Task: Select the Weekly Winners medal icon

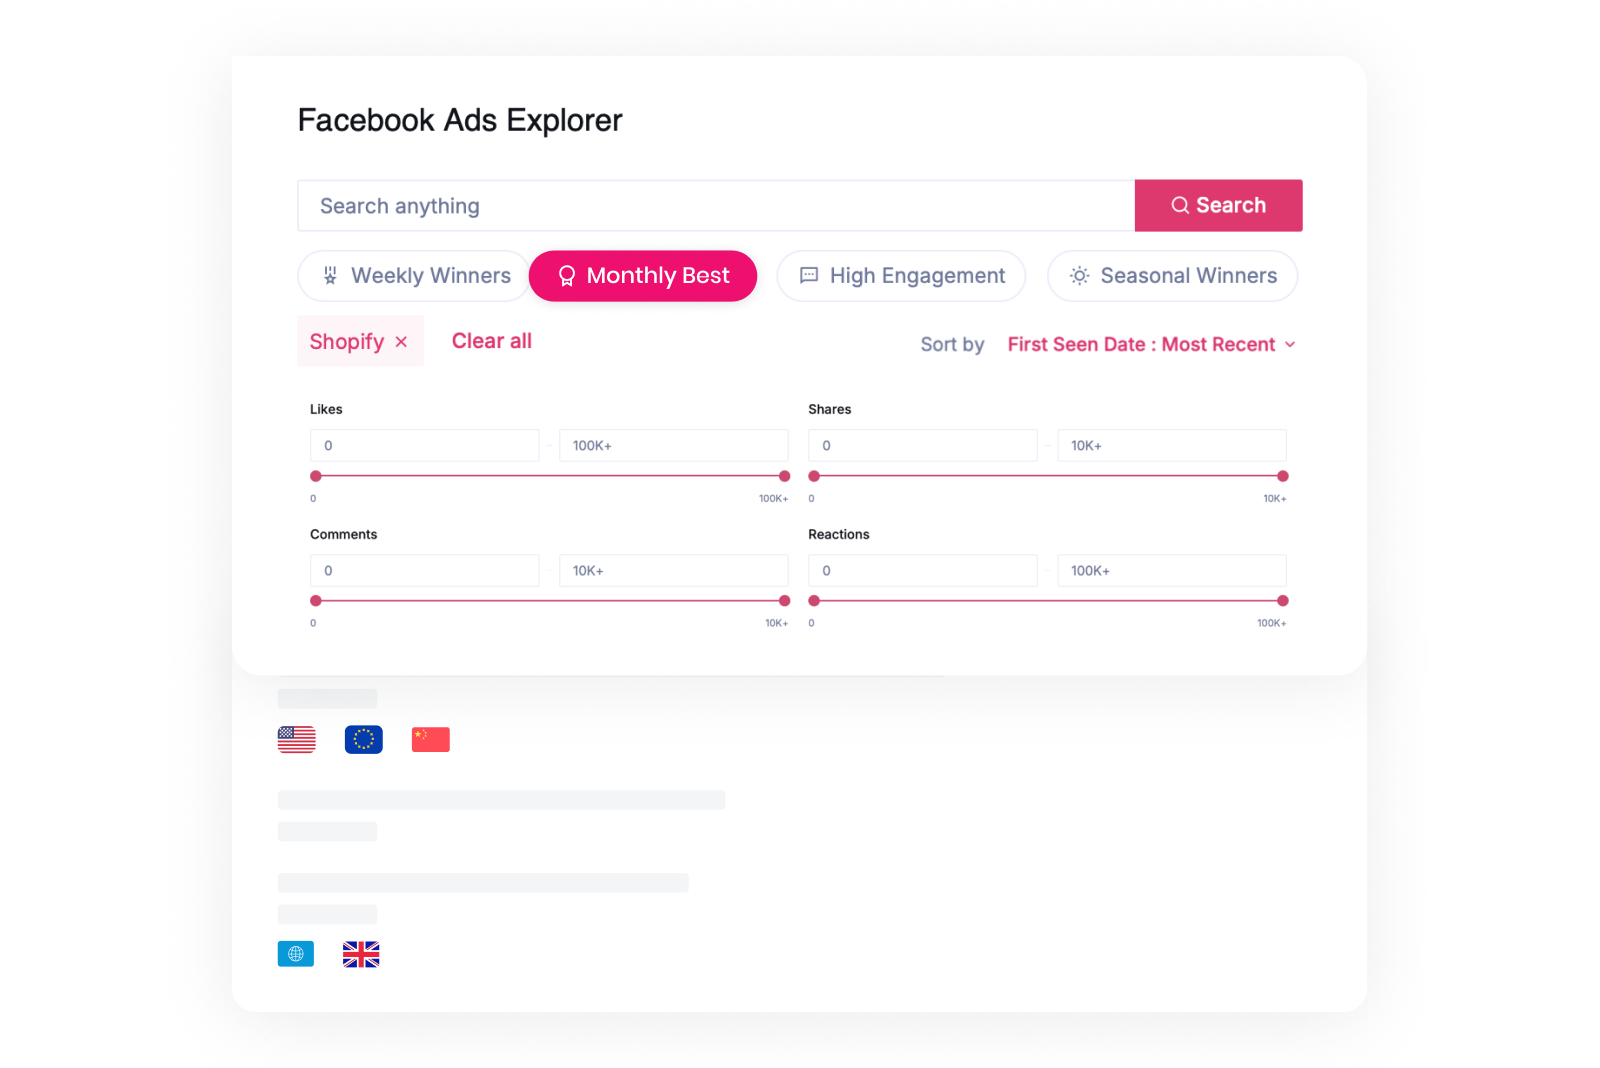Action: coord(330,276)
